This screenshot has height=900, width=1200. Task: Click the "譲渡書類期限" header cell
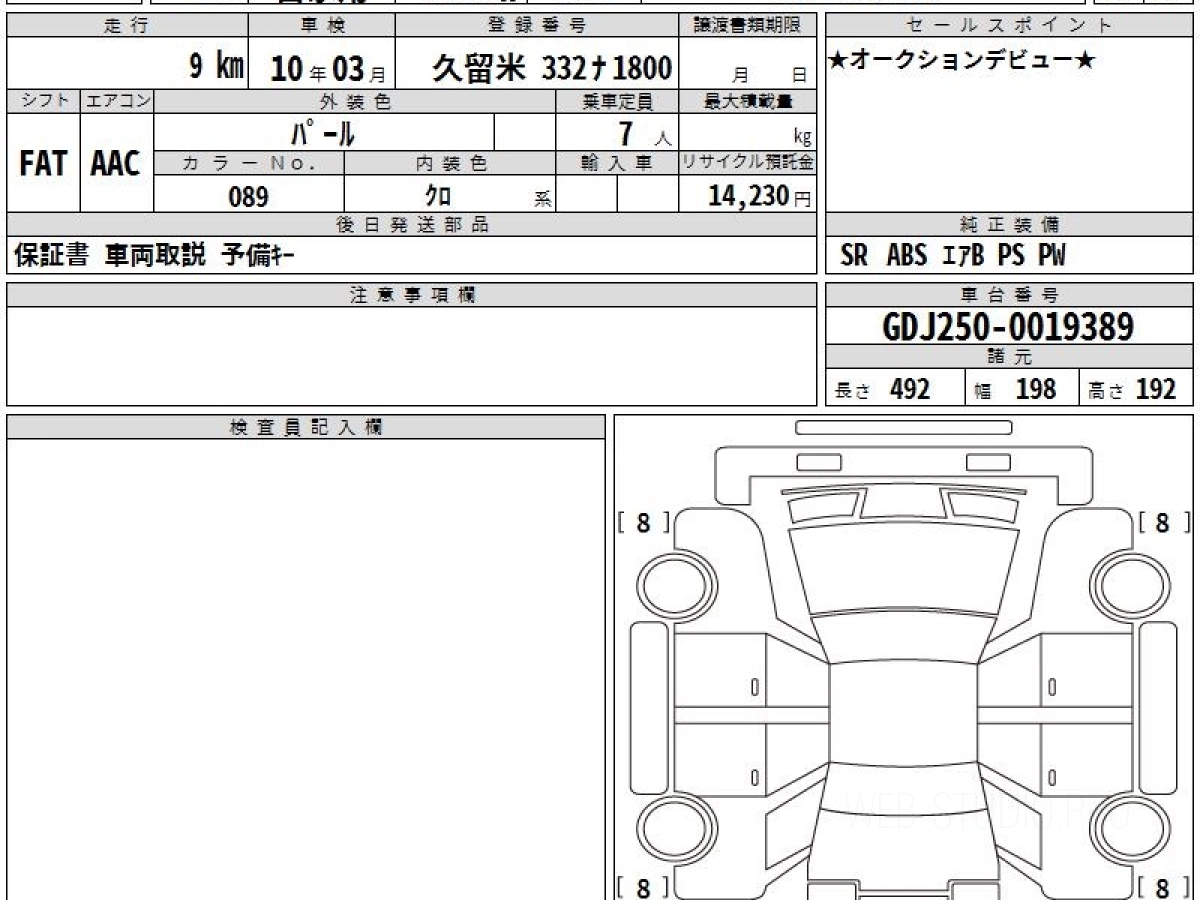point(748,26)
